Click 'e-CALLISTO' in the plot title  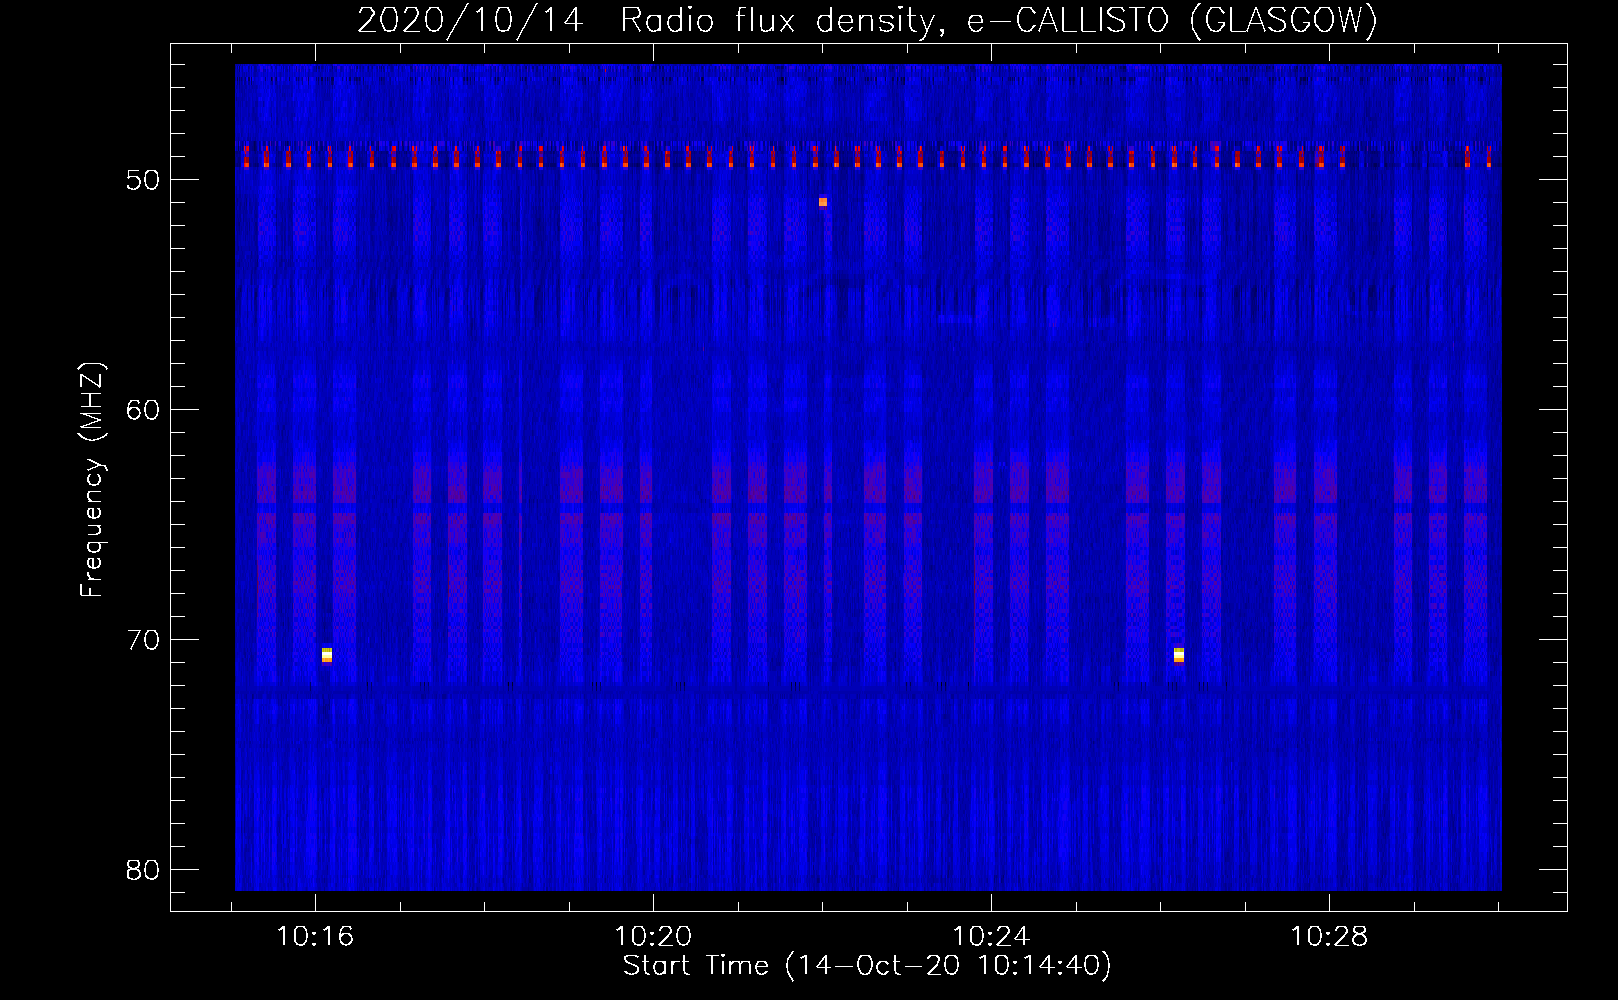click(x=1067, y=20)
